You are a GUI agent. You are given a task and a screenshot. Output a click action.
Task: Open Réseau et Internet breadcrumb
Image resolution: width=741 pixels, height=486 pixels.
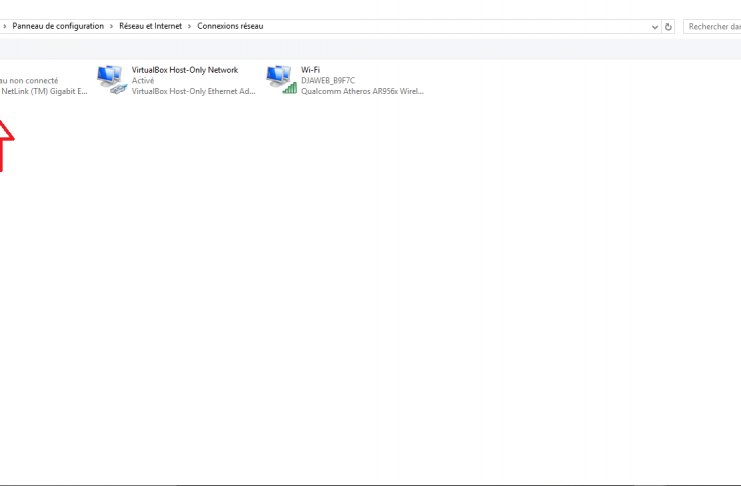[x=150, y=26]
